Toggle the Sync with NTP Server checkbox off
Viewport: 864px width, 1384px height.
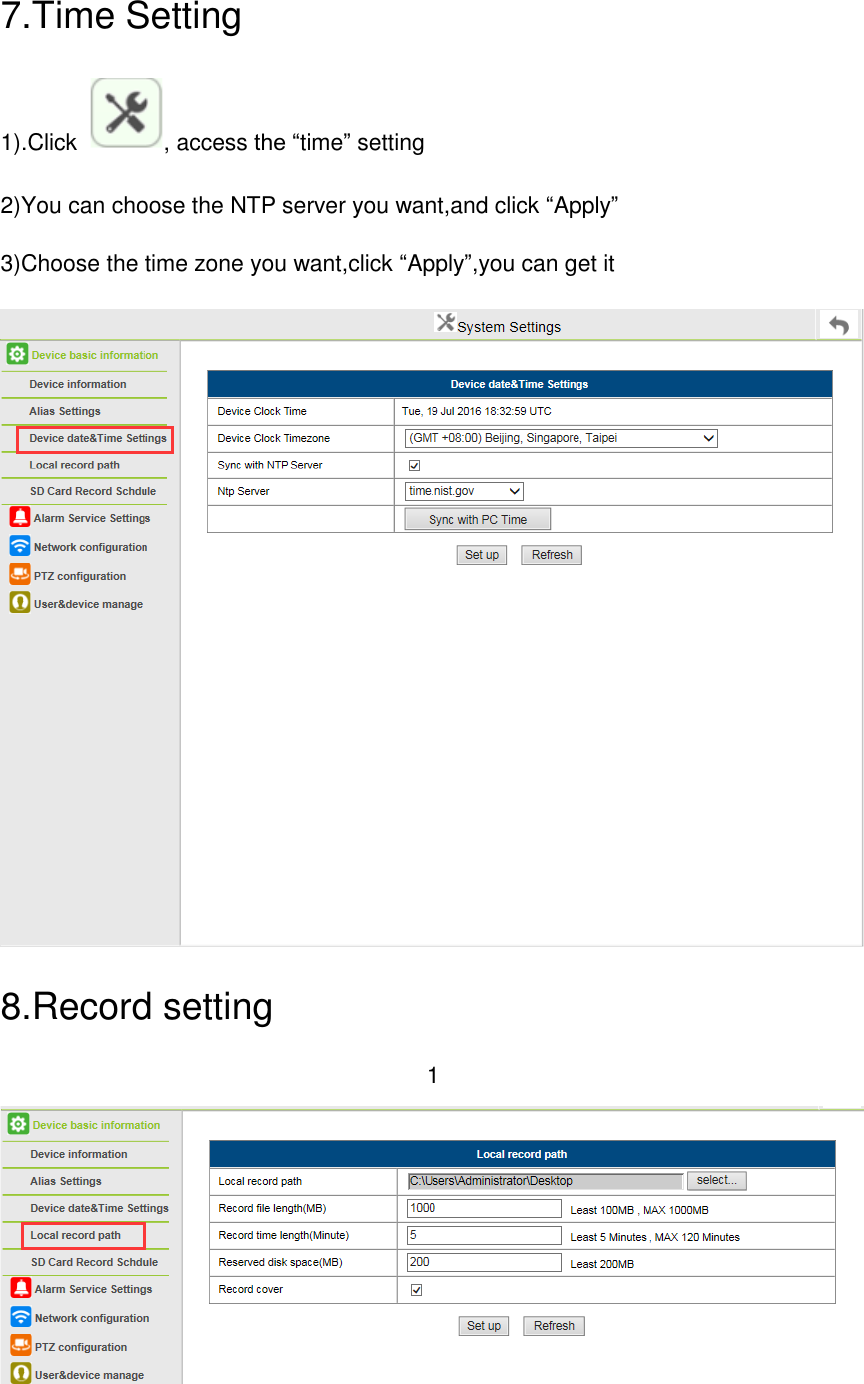(414, 464)
